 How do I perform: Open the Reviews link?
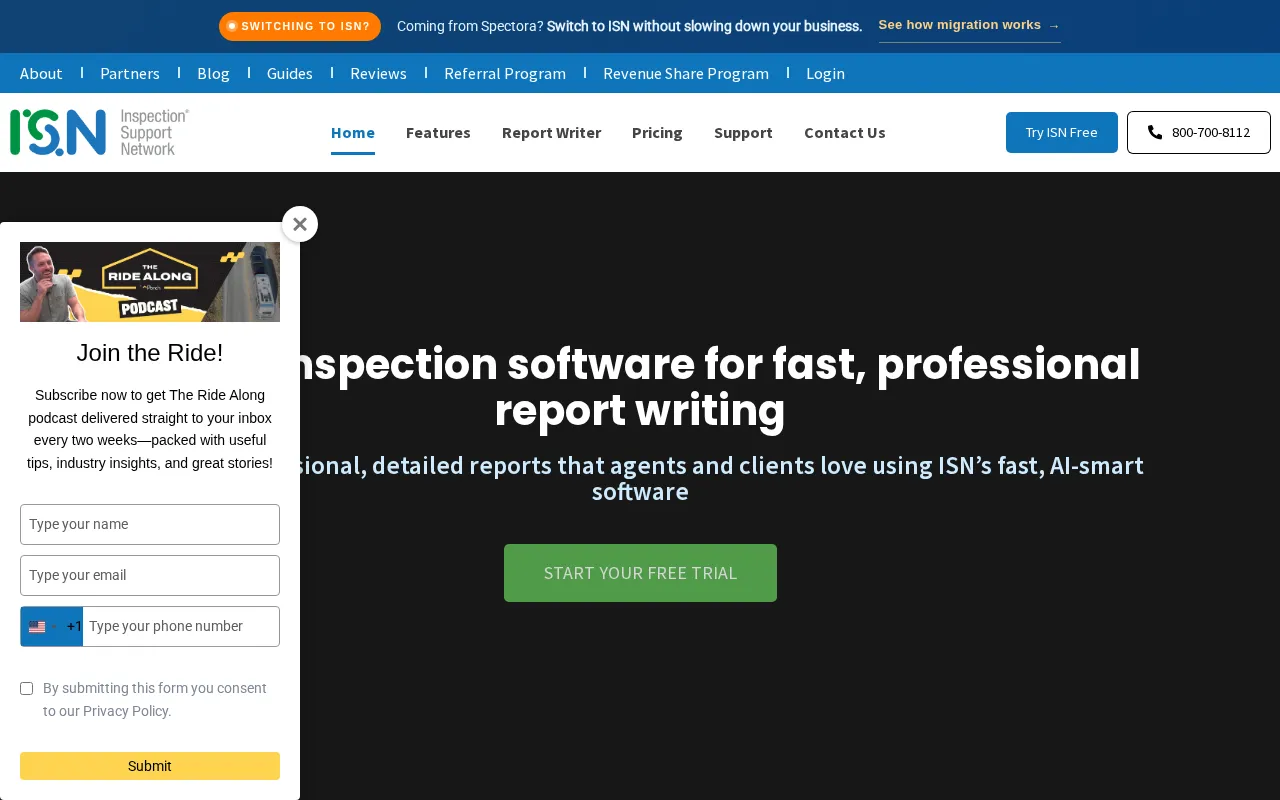(378, 73)
